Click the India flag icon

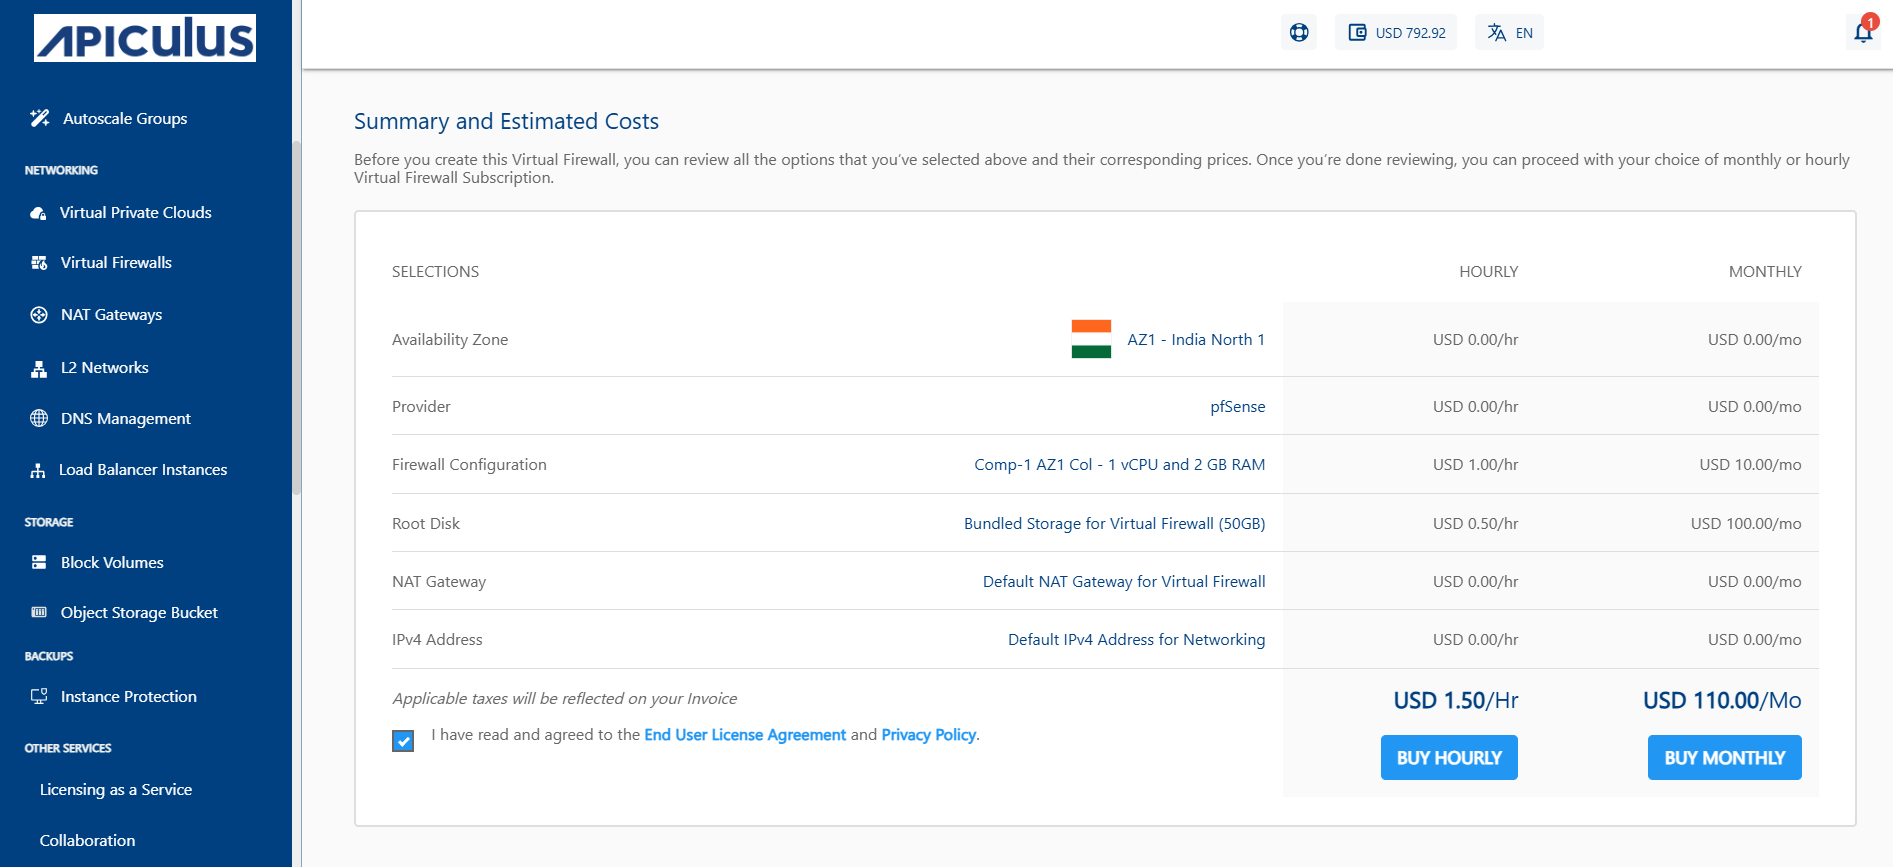(1091, 339)
